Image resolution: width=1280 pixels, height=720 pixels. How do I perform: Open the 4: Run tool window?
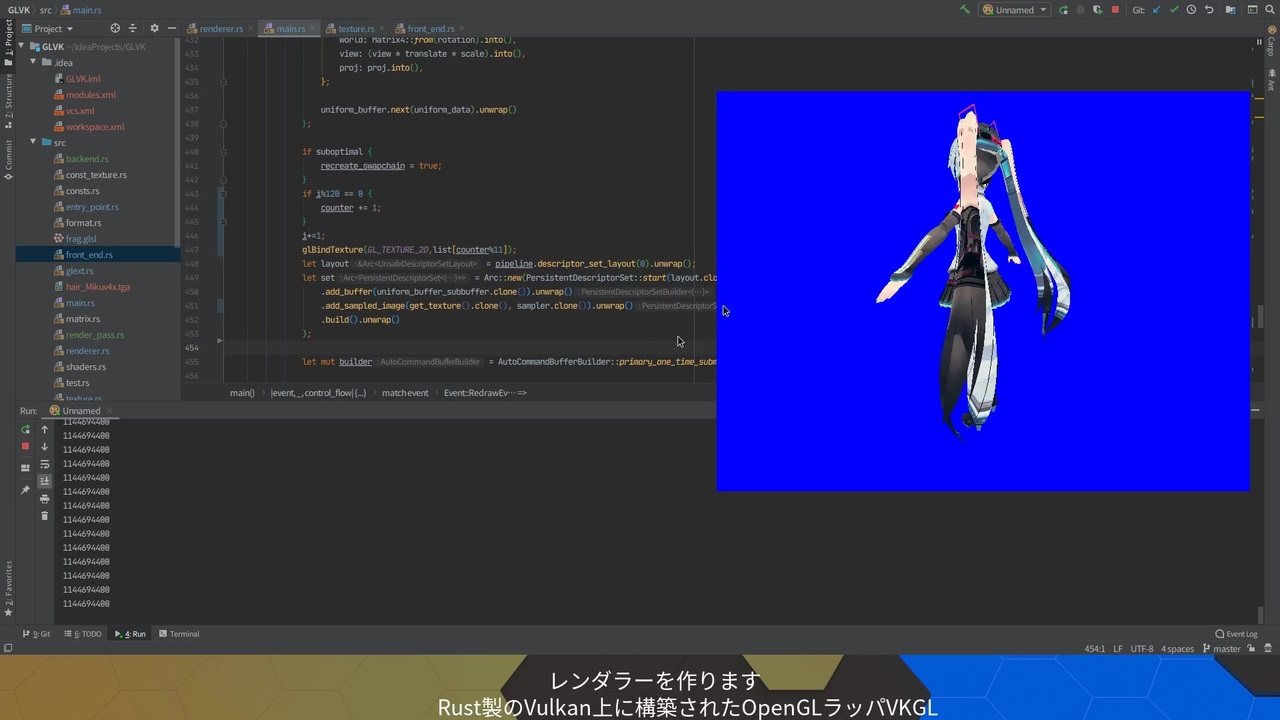tap(129, 634)
